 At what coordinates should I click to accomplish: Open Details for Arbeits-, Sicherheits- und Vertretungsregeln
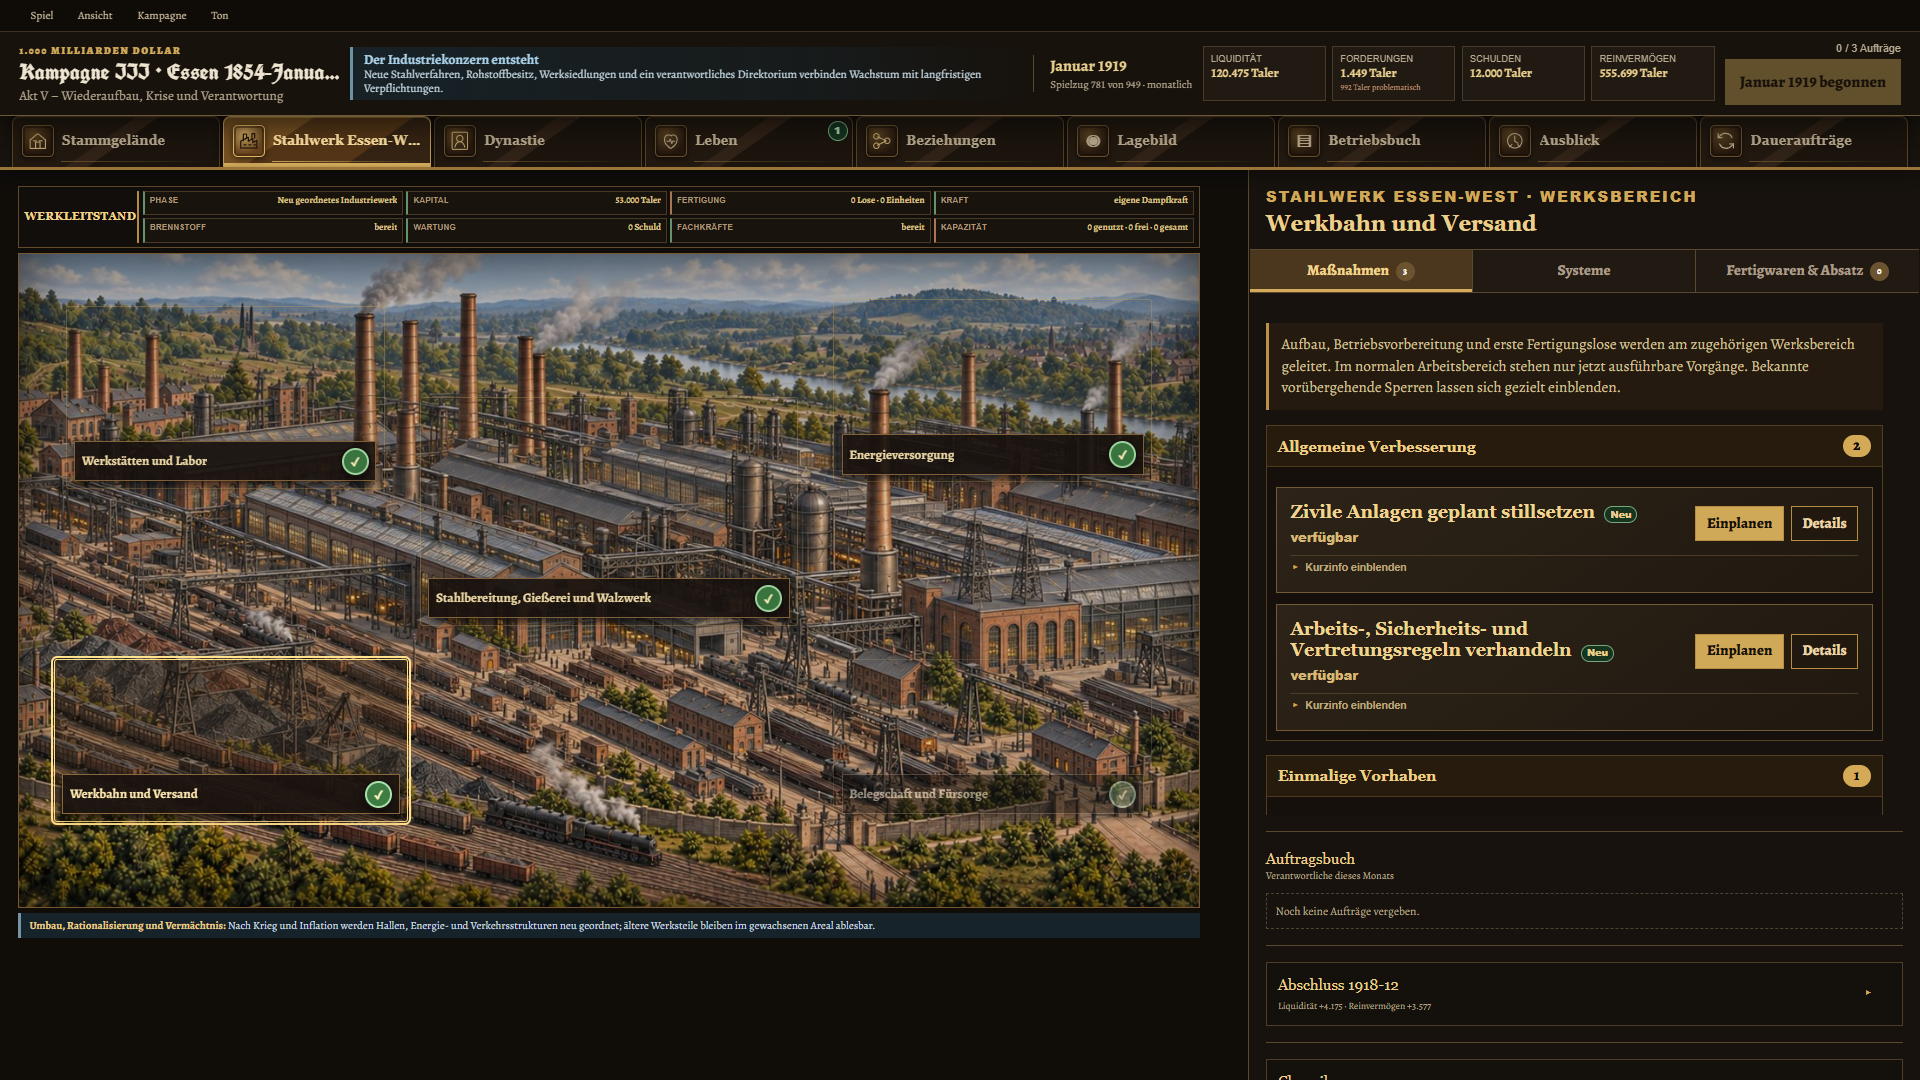1824,651
